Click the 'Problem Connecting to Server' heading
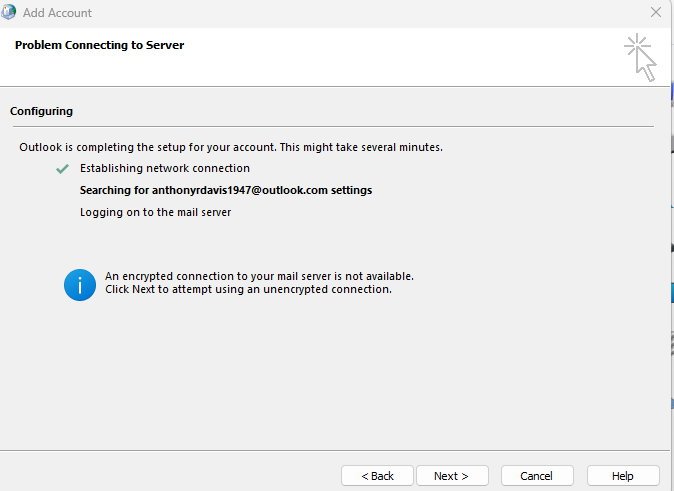674x491 pixels. [99, 45]
